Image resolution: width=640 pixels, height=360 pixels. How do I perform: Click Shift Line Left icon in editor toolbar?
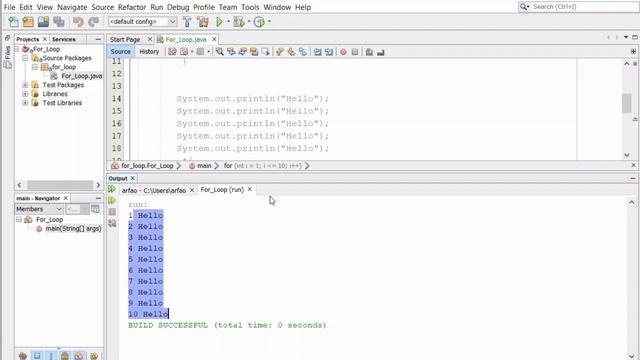[318, 52]
